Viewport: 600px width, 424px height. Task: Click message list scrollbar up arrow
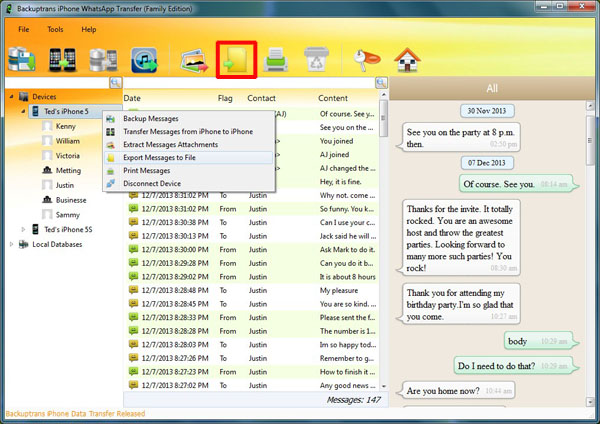click(x=384, y=95)
